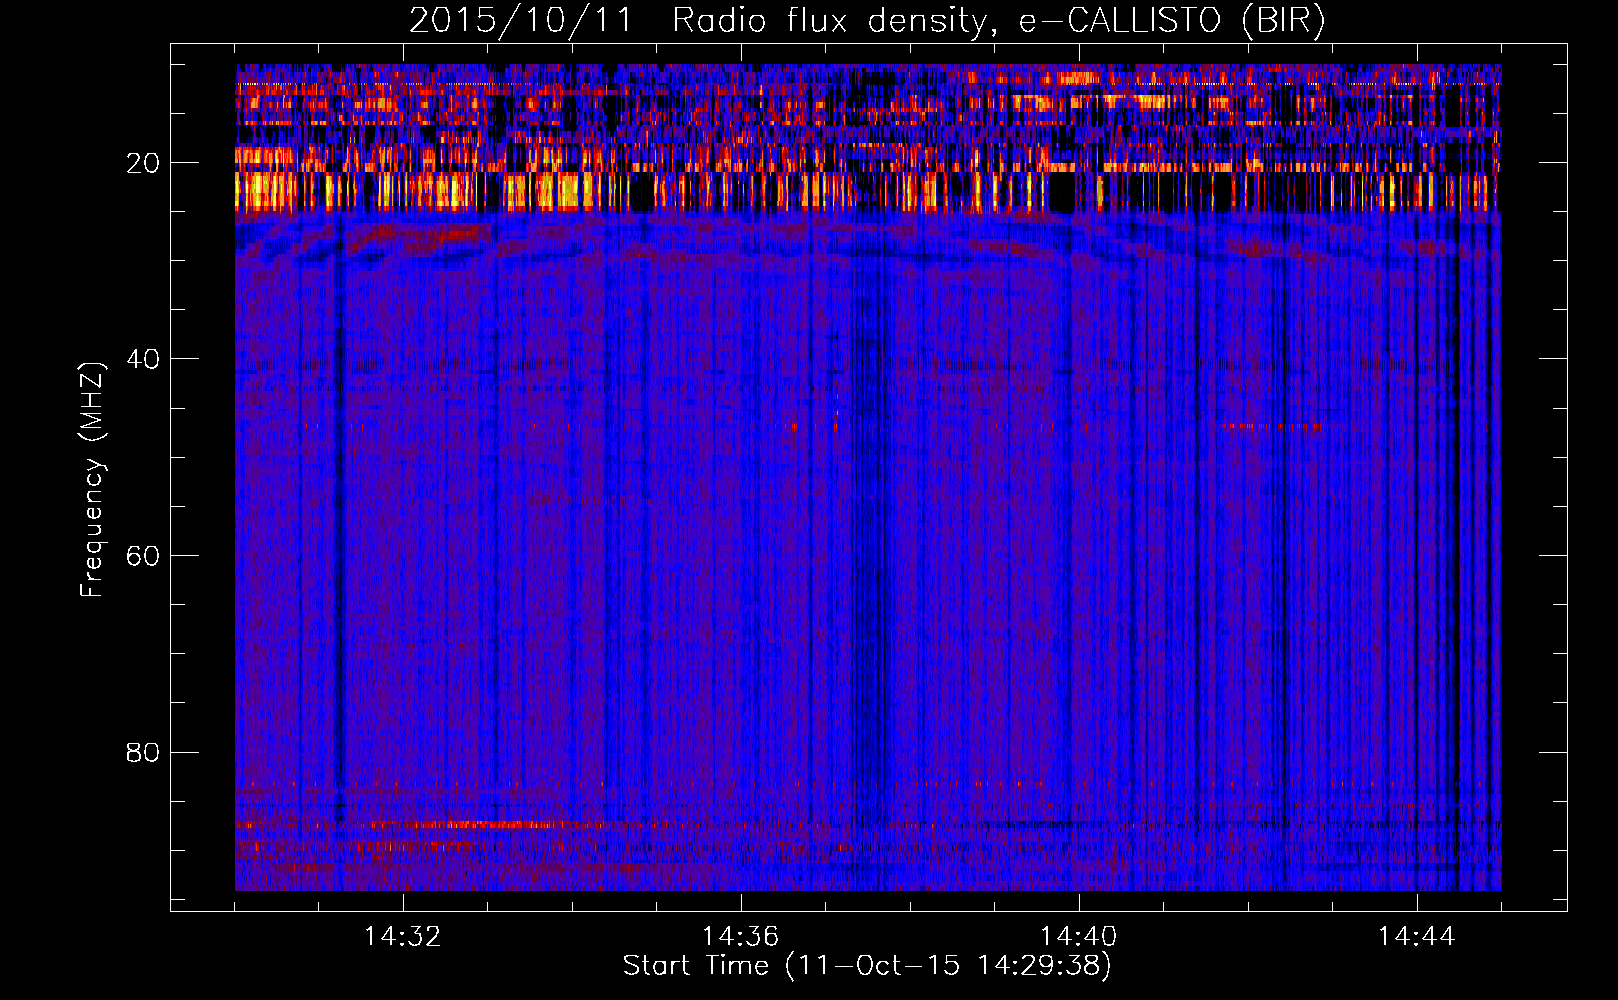Click the date "2015/10/11" in the title
Screen dimensions: 1618x1000
pos(521,21)
